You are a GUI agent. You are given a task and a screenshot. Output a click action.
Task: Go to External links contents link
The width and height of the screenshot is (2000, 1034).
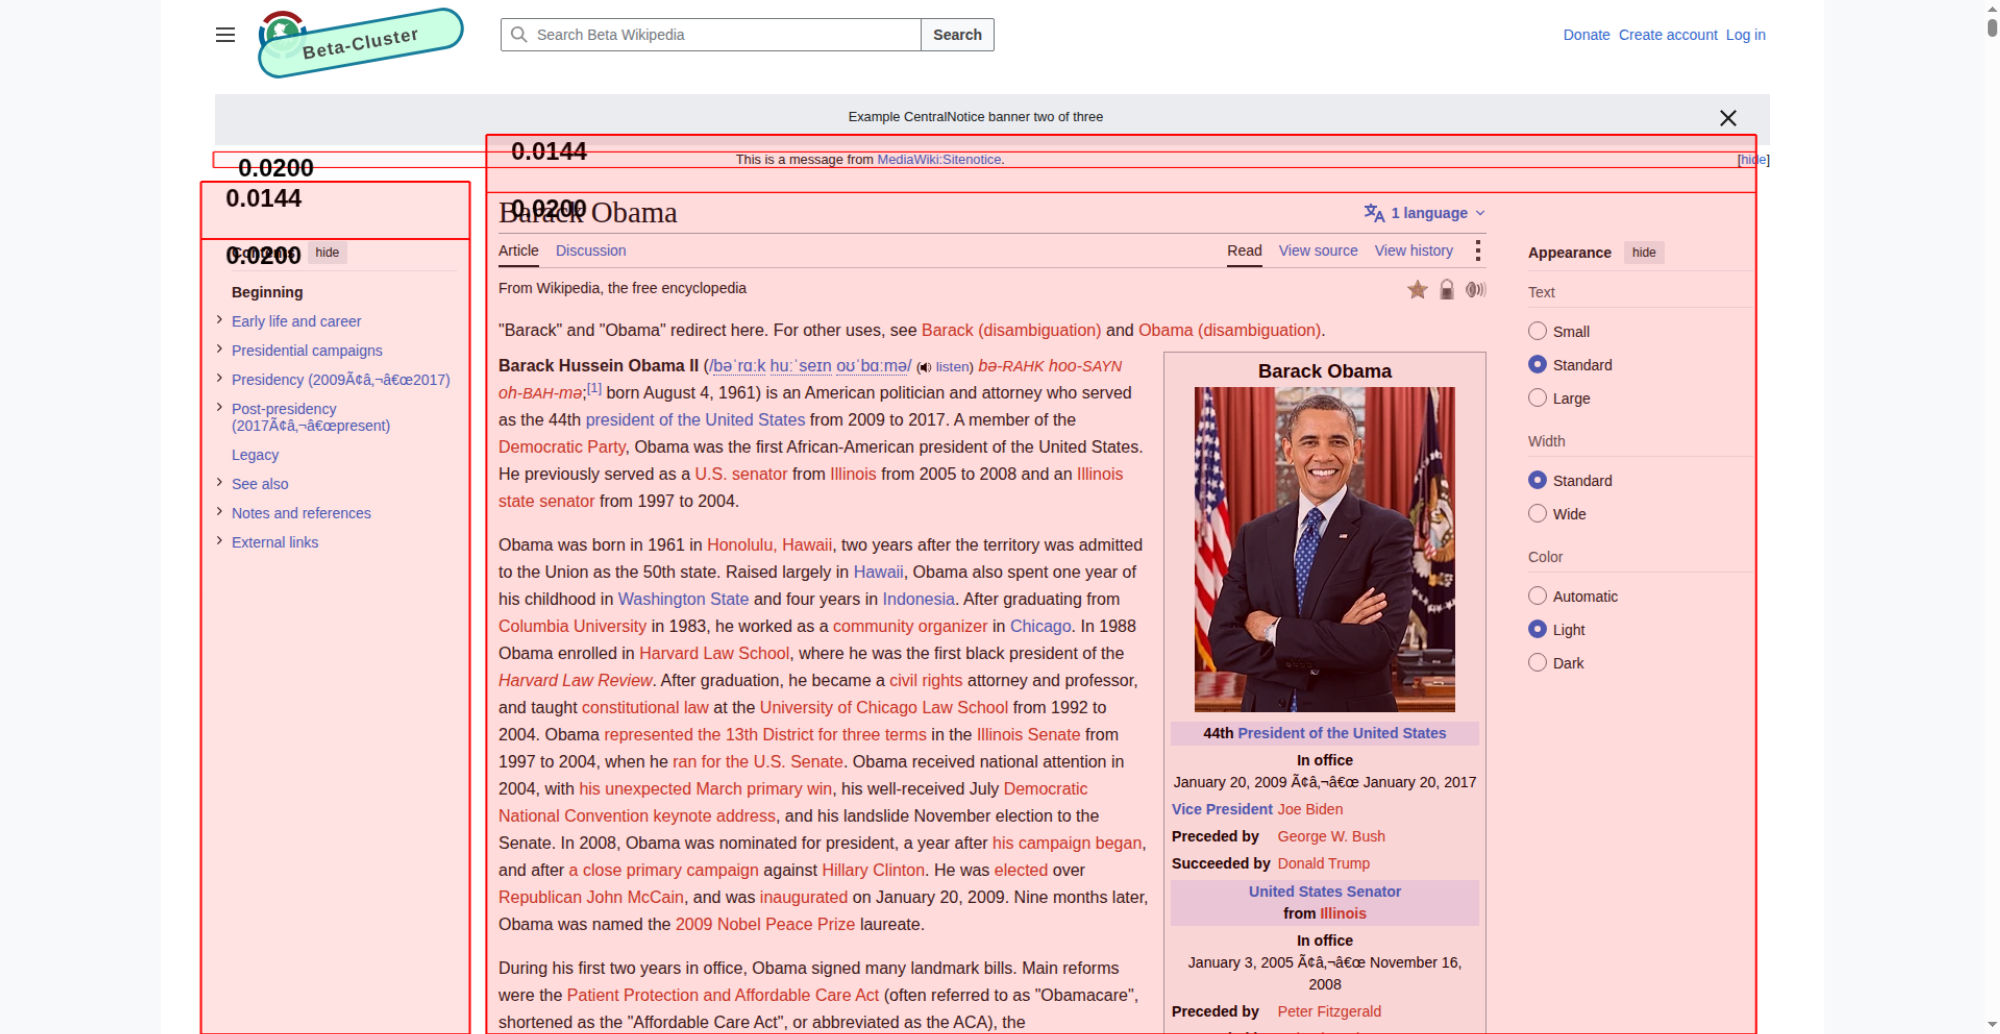pos(275,542)
